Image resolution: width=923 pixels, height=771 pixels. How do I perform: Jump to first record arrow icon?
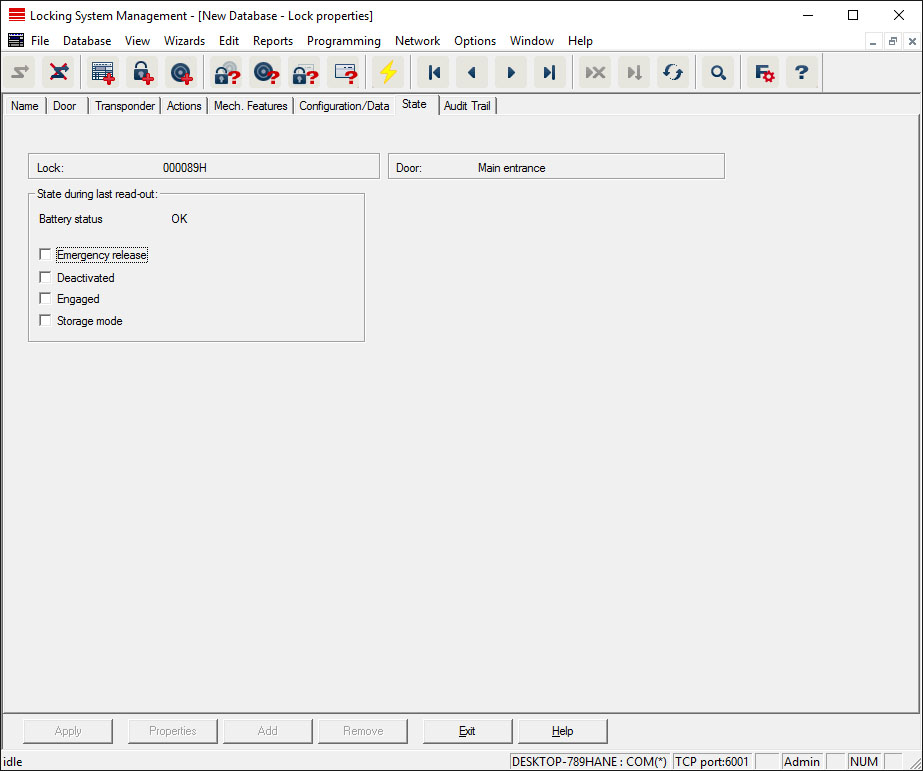(434, 73)
